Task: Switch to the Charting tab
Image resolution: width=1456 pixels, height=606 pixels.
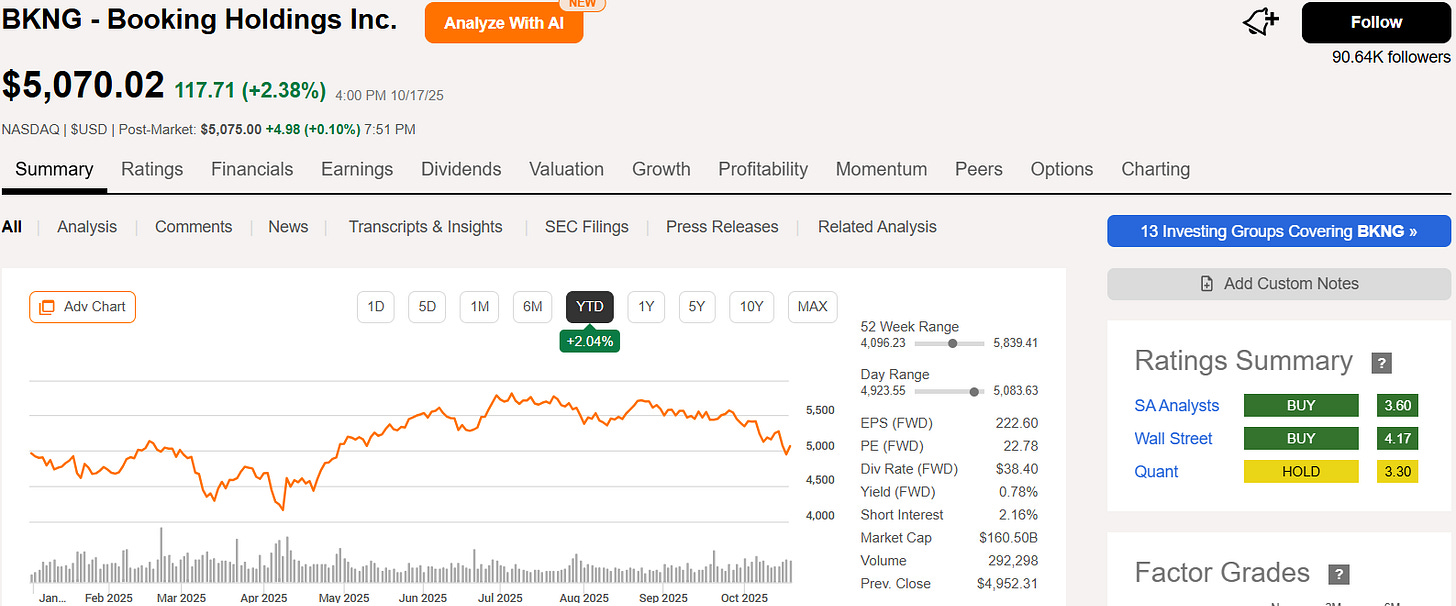Action: click(x=1156, y=169)
